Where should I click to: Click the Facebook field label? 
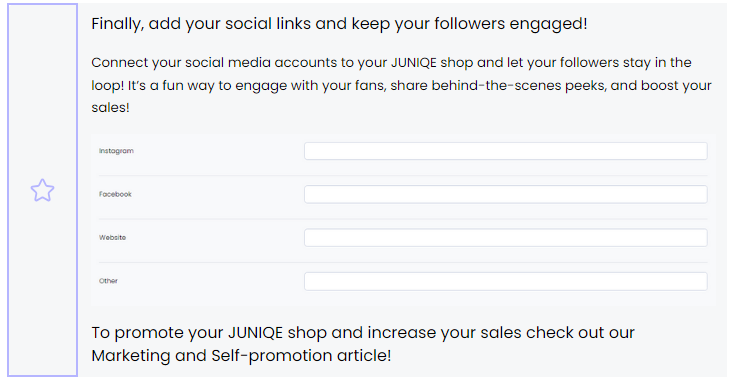tap(115, 194)
